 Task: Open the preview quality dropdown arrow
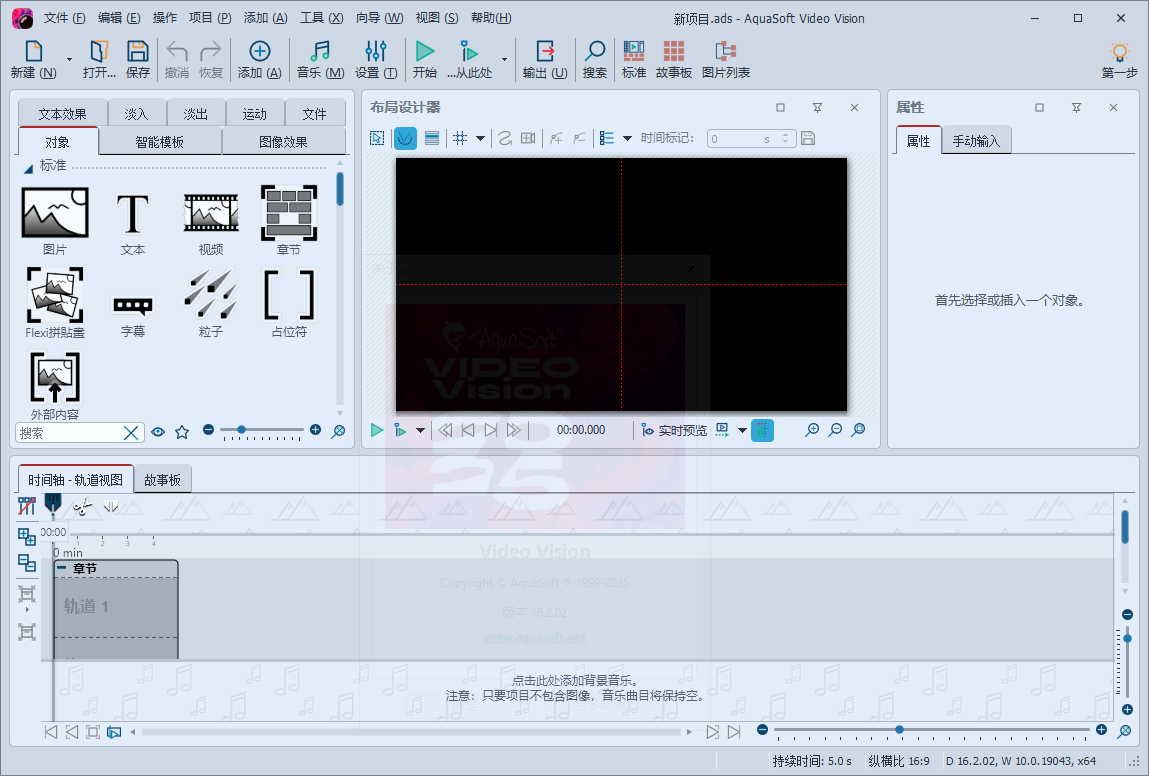click(x=742, y=430)
